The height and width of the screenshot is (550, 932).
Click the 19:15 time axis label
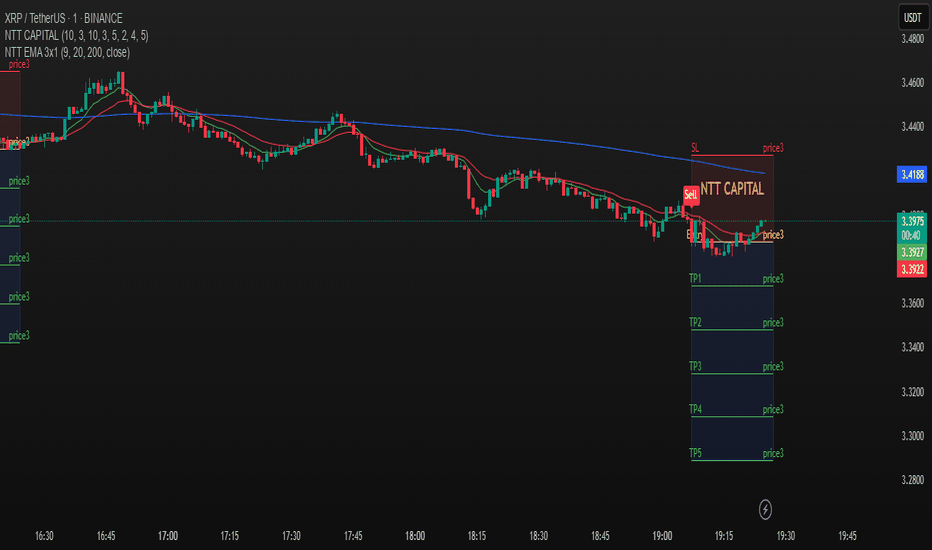coord(724,536)
